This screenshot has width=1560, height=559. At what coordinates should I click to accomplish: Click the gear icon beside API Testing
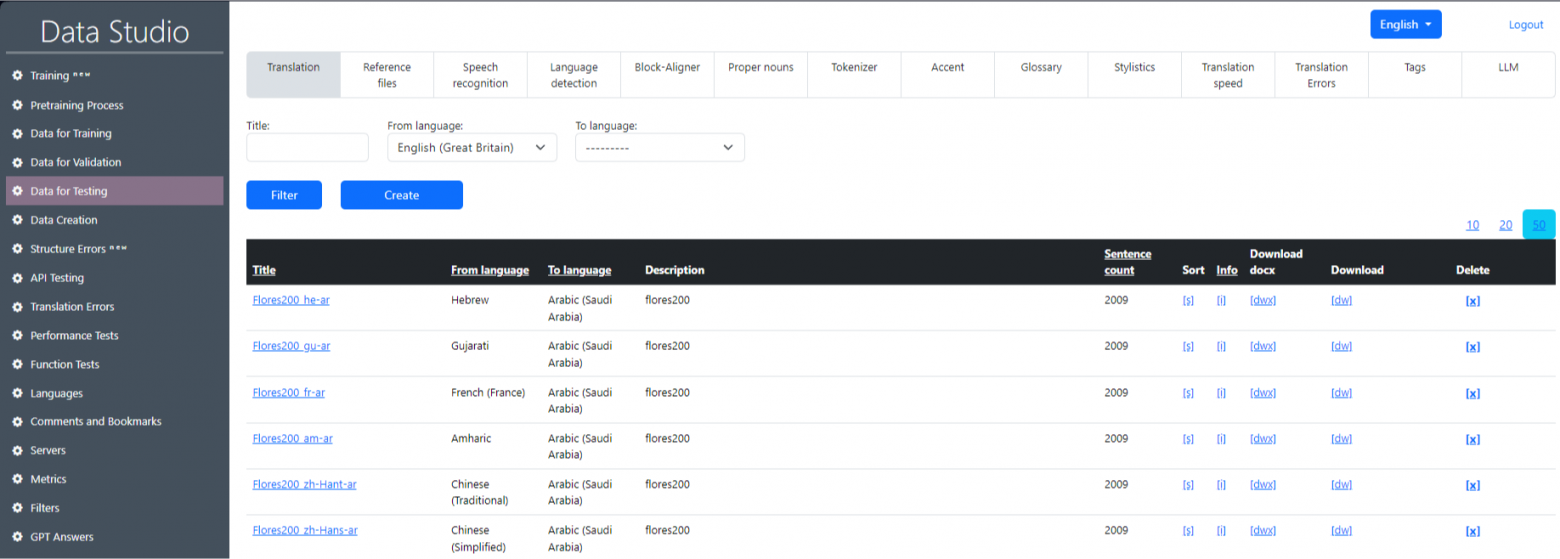pos(17,278)
